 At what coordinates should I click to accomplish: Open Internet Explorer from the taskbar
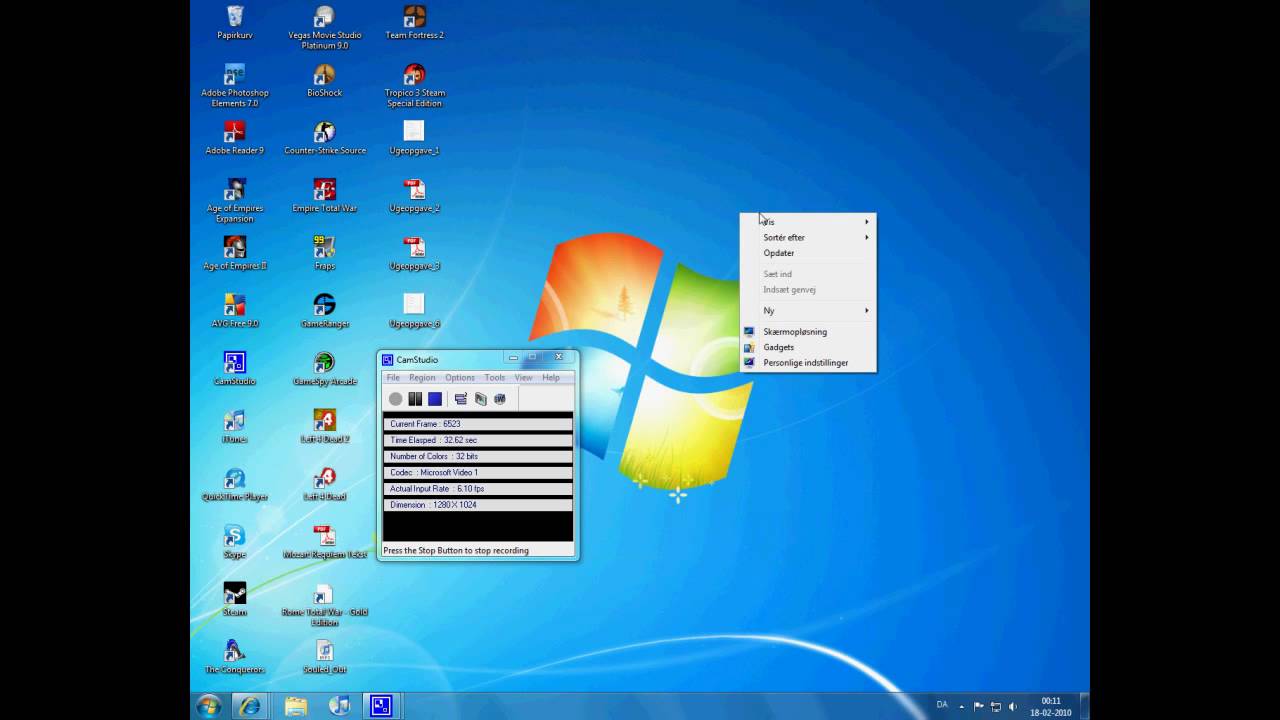(250, 706)
